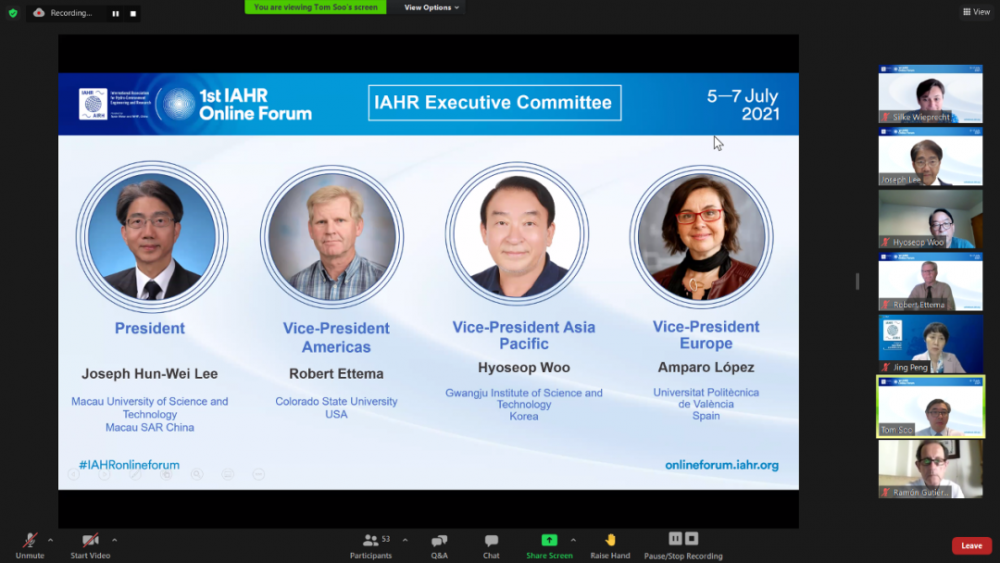Screen dimensions: 1000x563
Task: Click the text "Colorado State University"
Action: 336,402
